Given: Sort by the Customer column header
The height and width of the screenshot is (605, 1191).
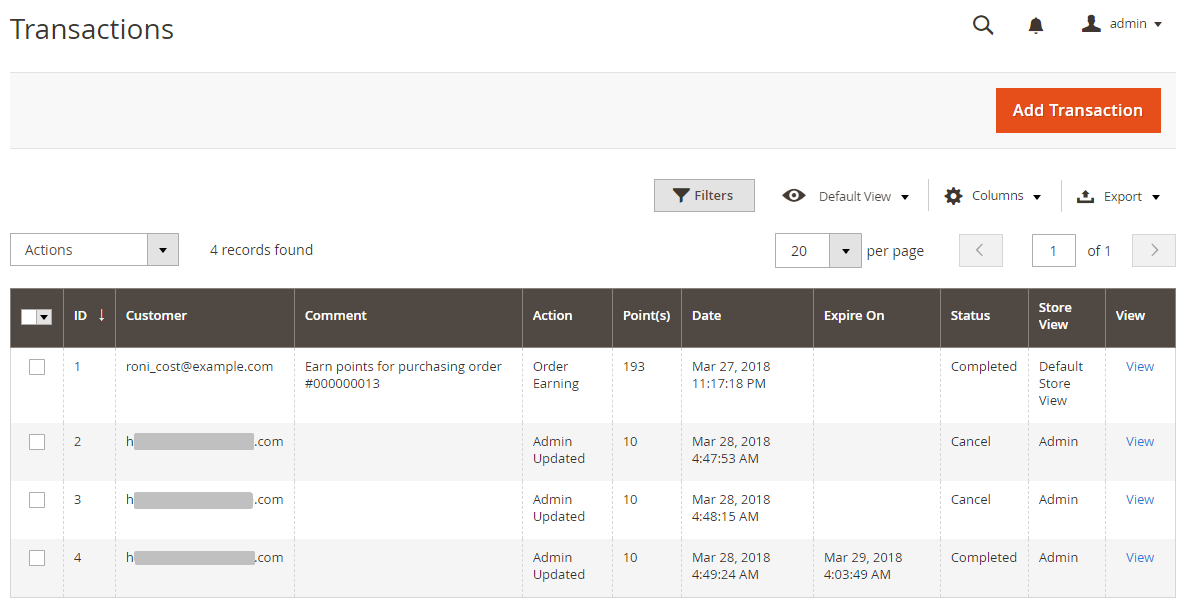Looking at the screenshot, I should pos(156,316).
